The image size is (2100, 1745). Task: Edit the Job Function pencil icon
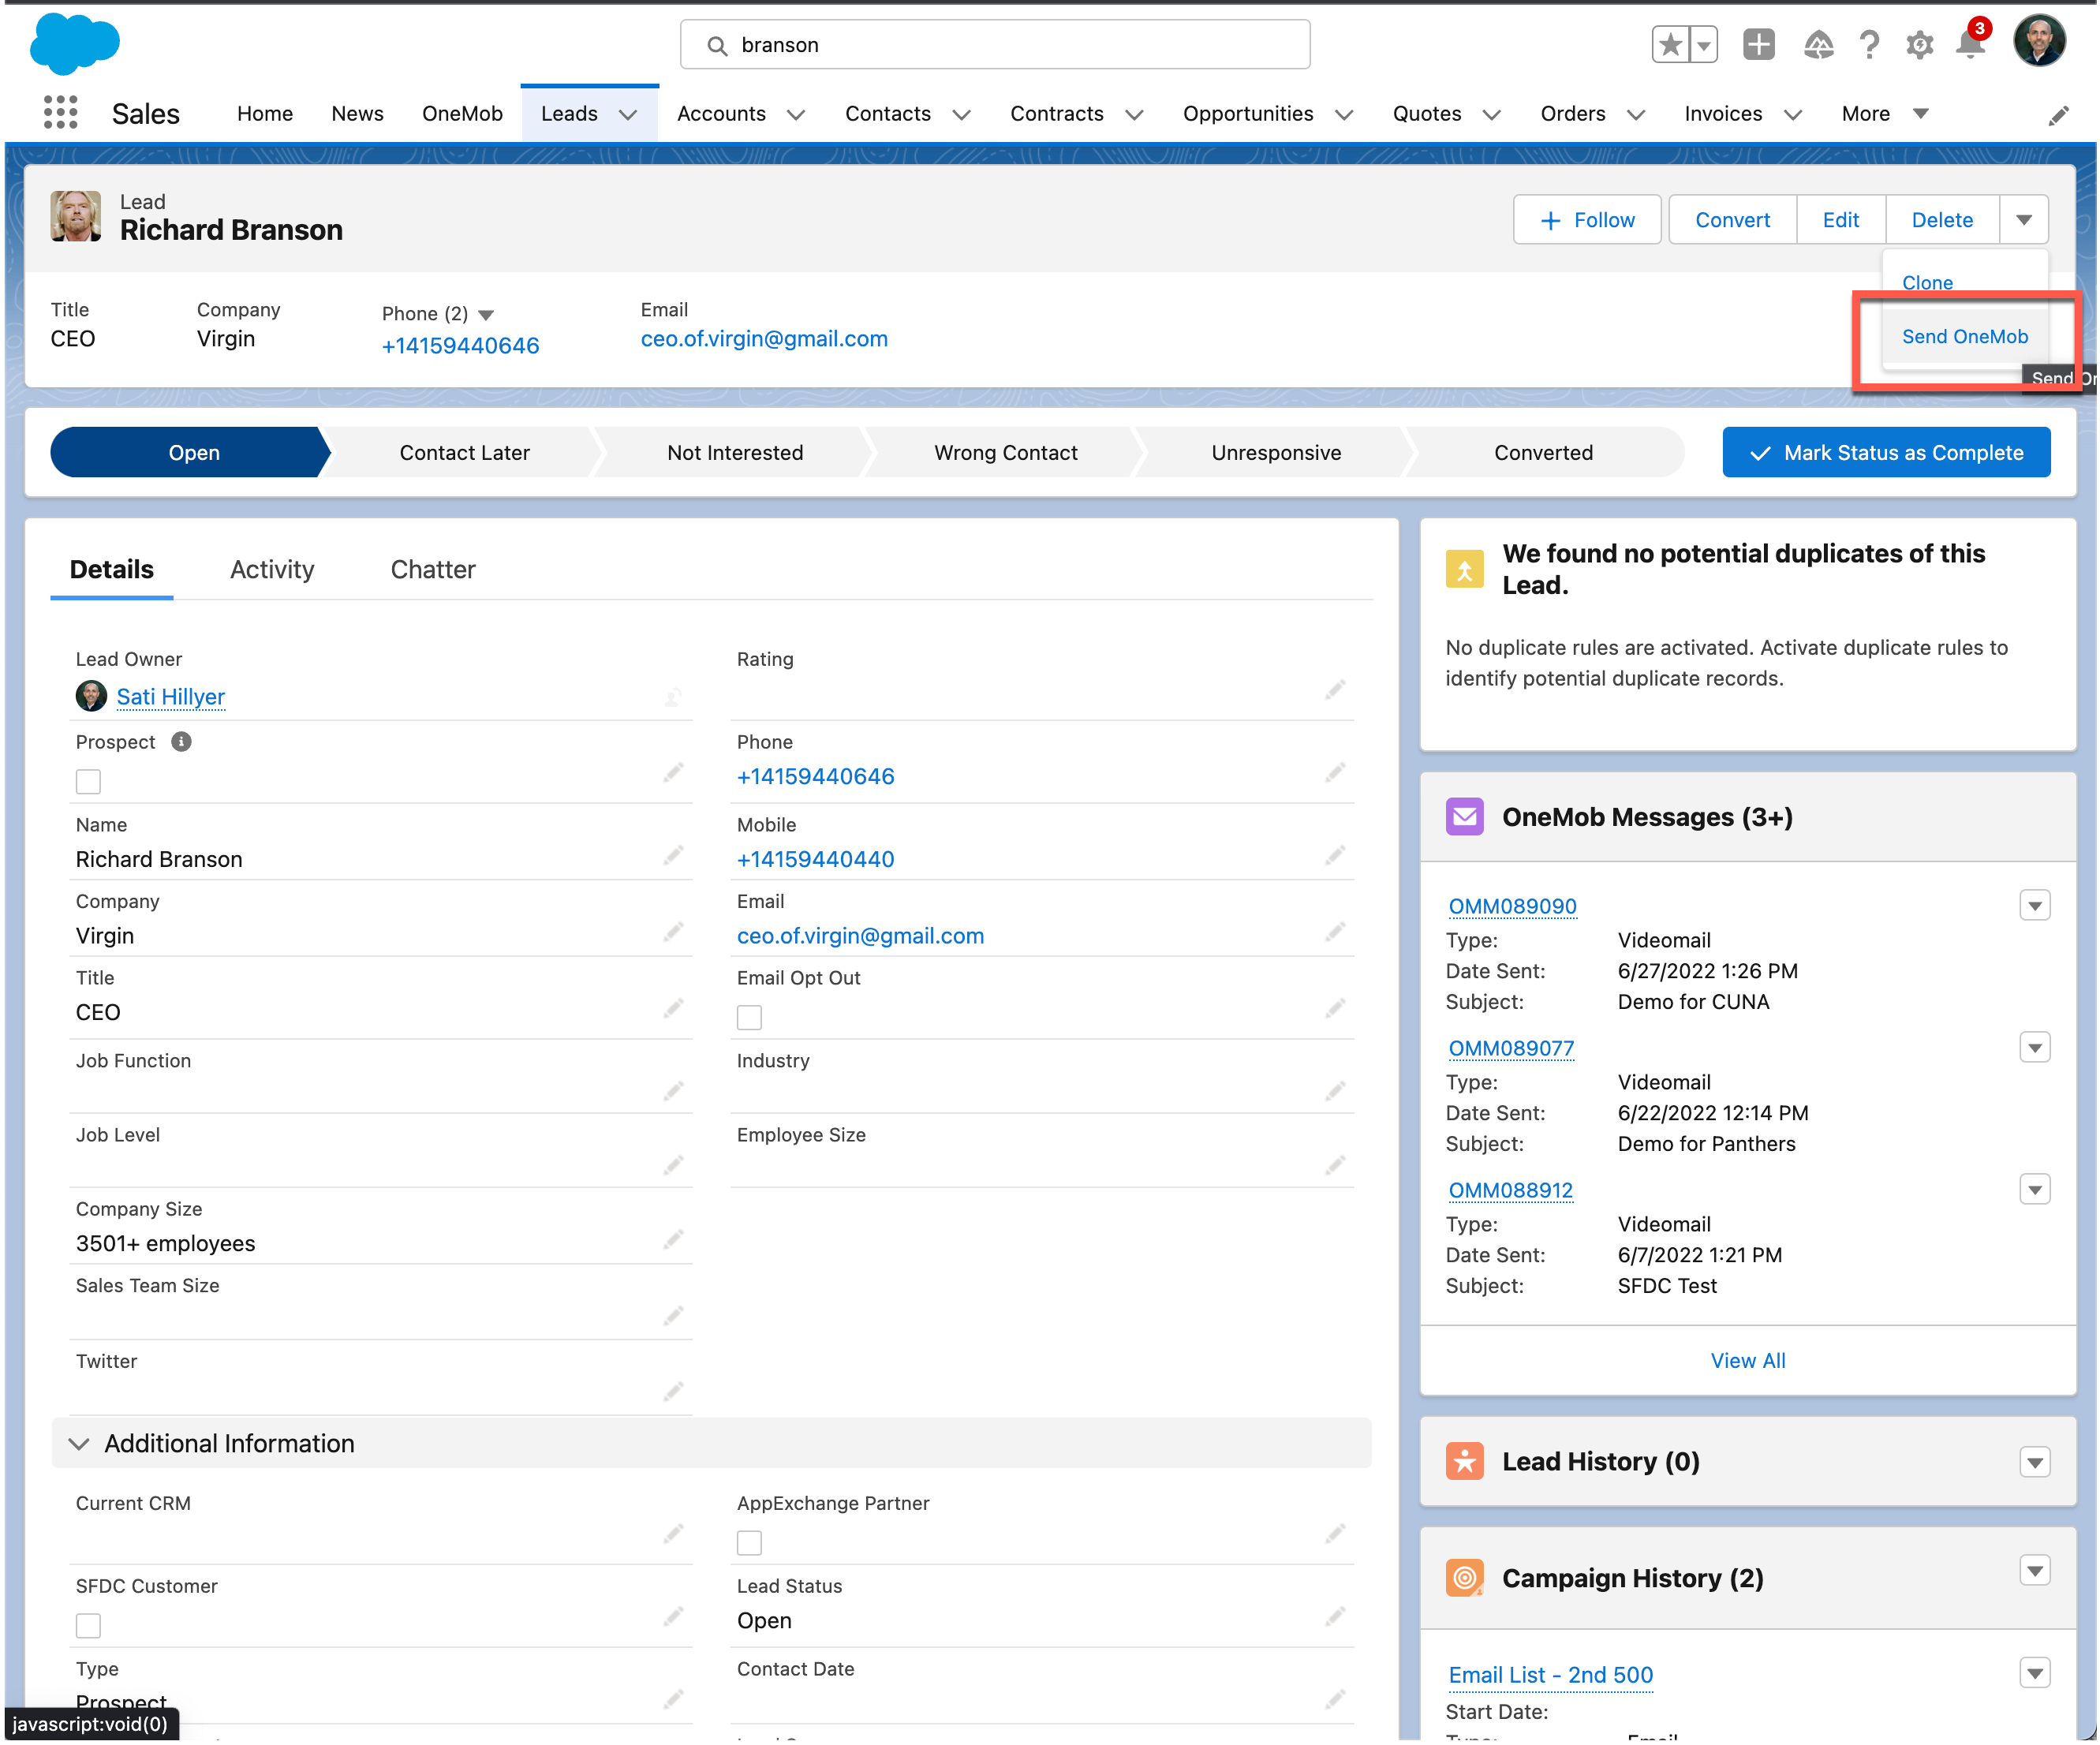[x=673, y=1091]
